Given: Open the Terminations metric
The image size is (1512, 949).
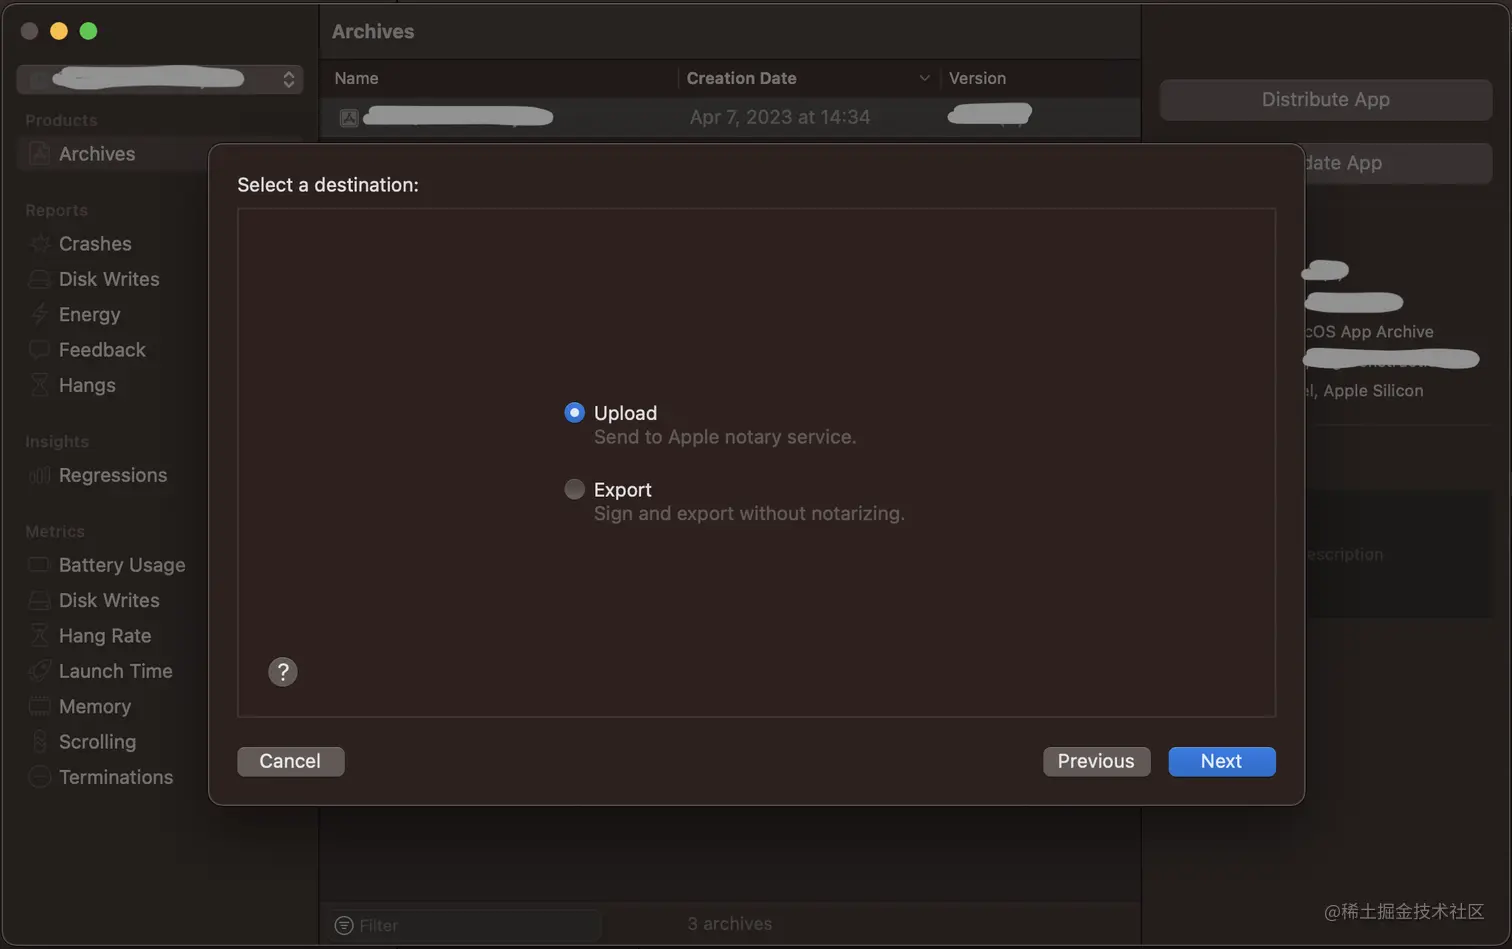Looking at the screenshot, I should [115, 777].
